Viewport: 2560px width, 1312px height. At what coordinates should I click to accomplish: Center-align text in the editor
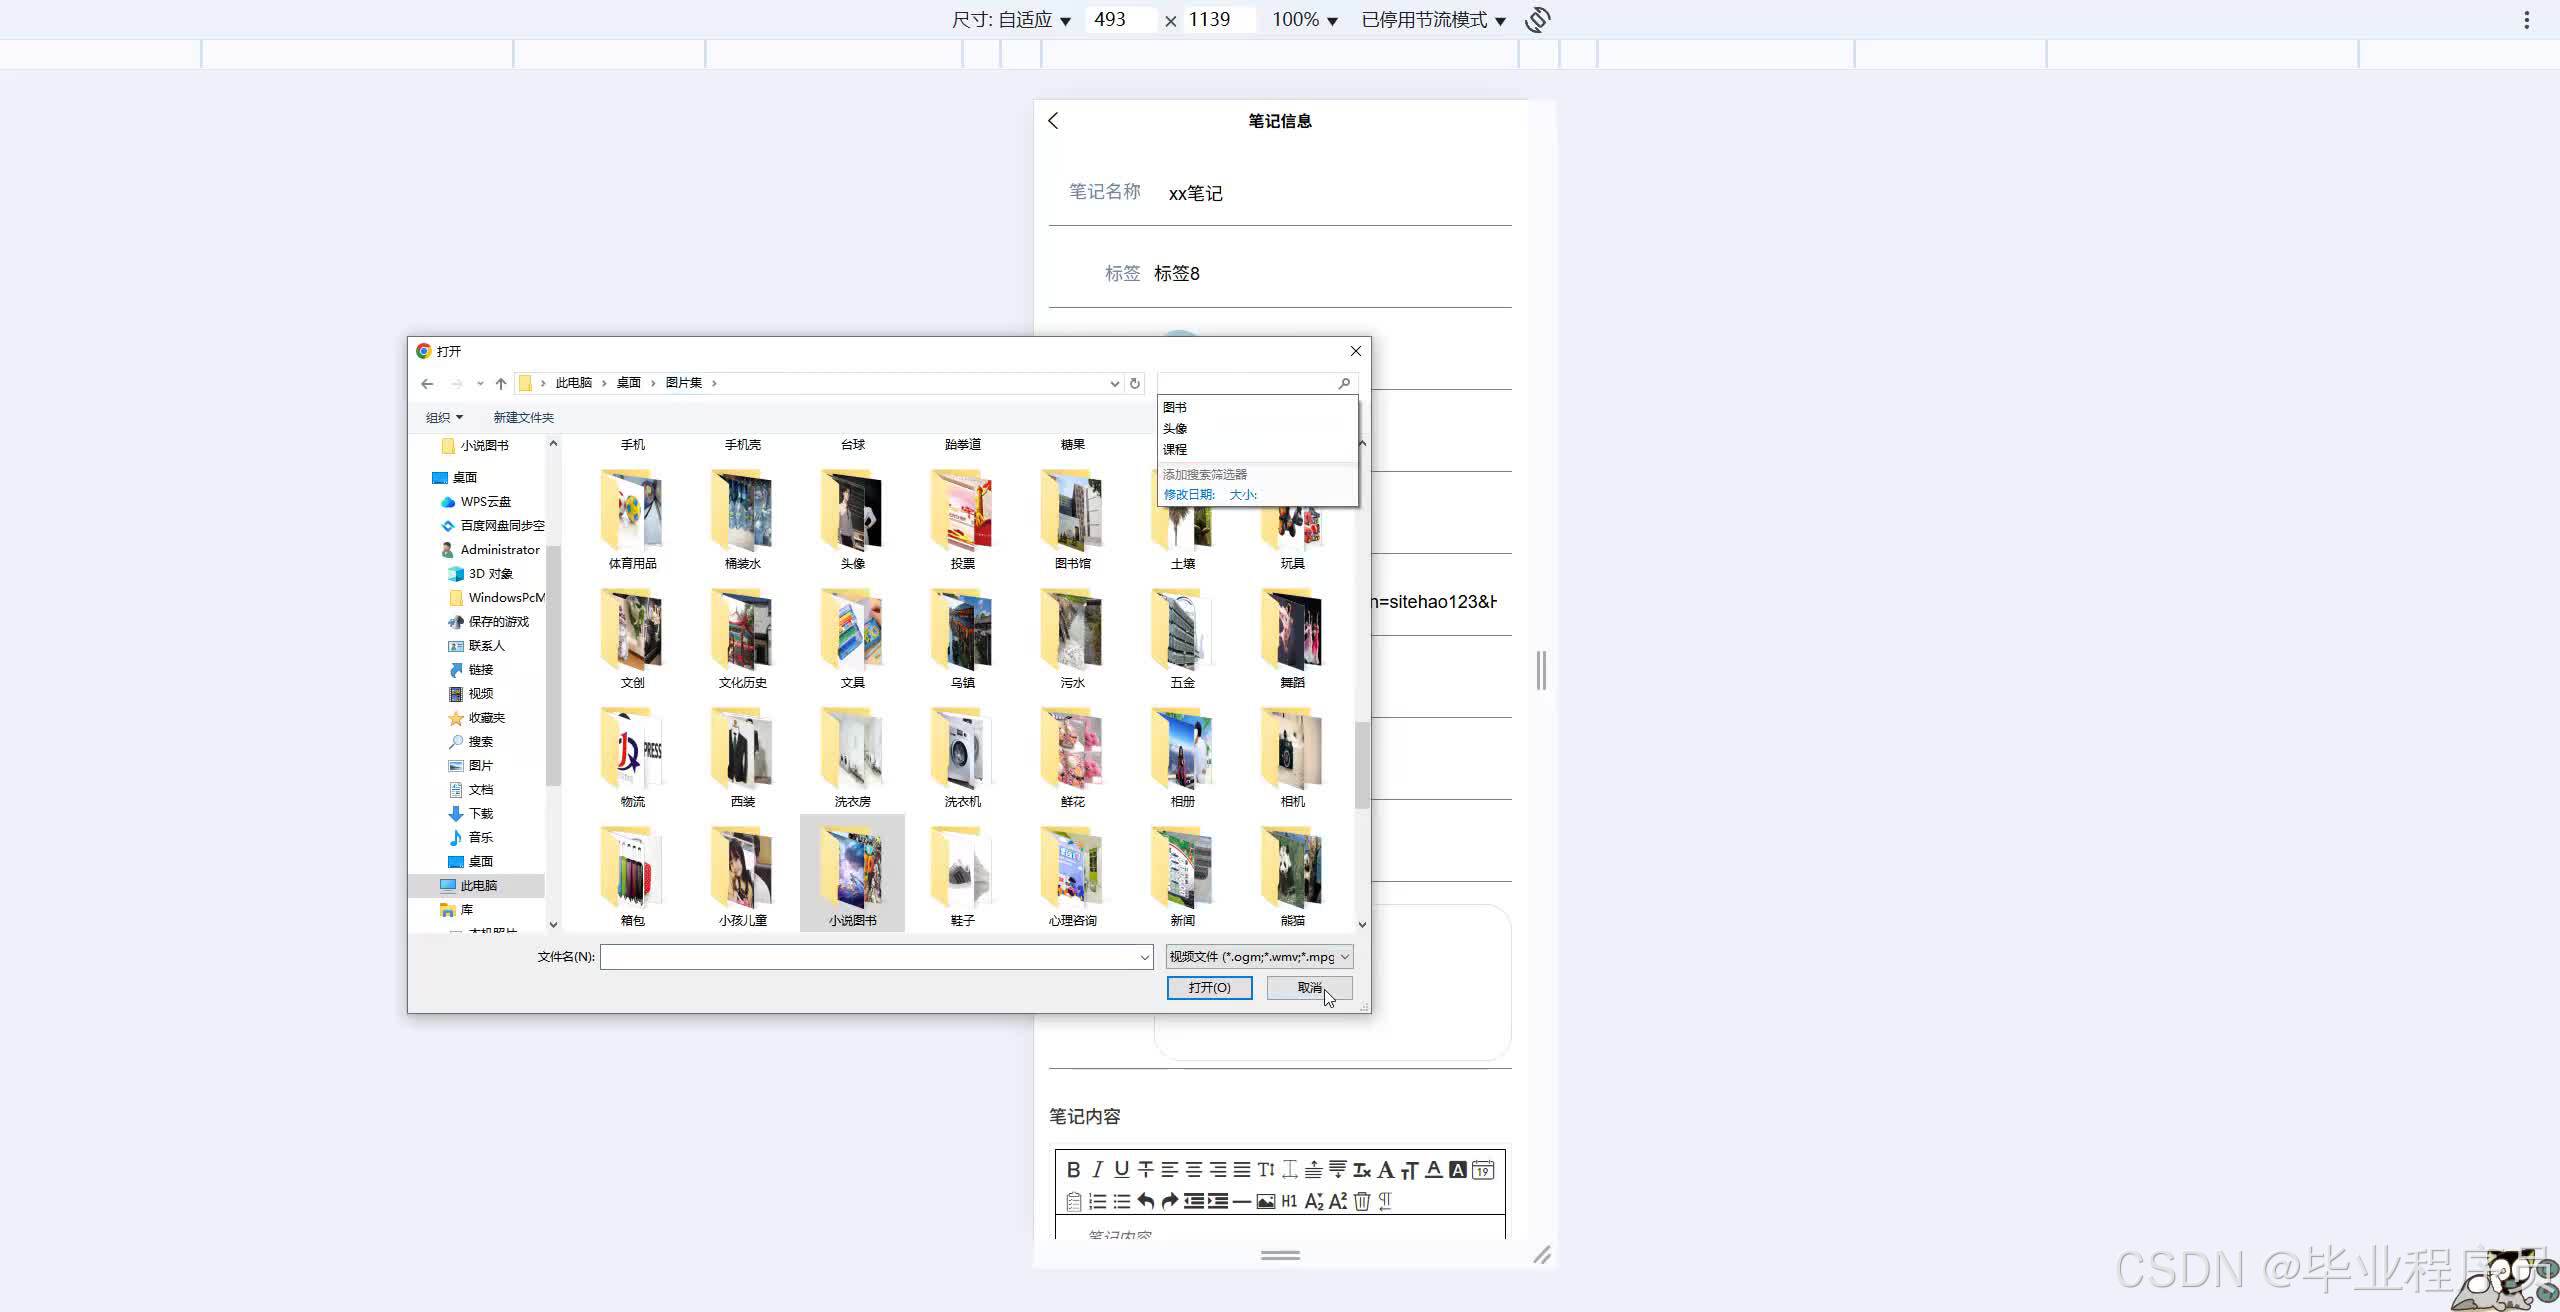tap(1193, 1169)
